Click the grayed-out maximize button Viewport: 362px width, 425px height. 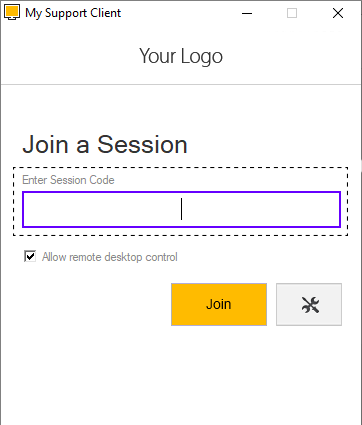pyautogui.click(x=292, y=13)
